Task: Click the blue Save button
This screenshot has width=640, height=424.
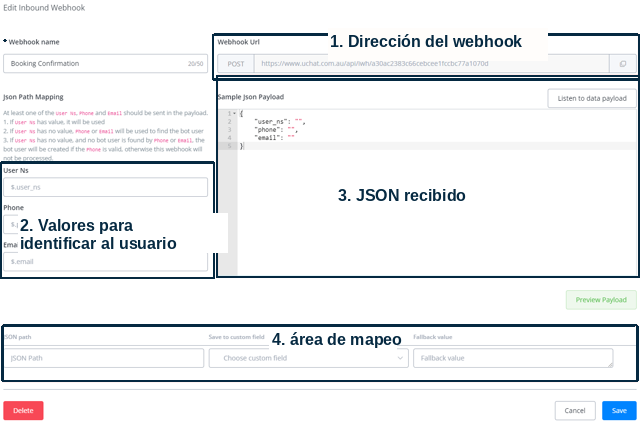Action: tap(619, 411)
